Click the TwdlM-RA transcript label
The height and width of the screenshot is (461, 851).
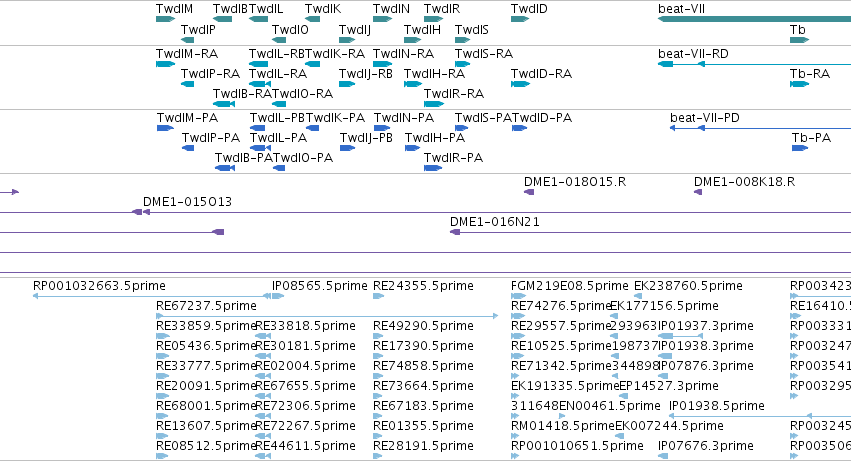[187, 54]
